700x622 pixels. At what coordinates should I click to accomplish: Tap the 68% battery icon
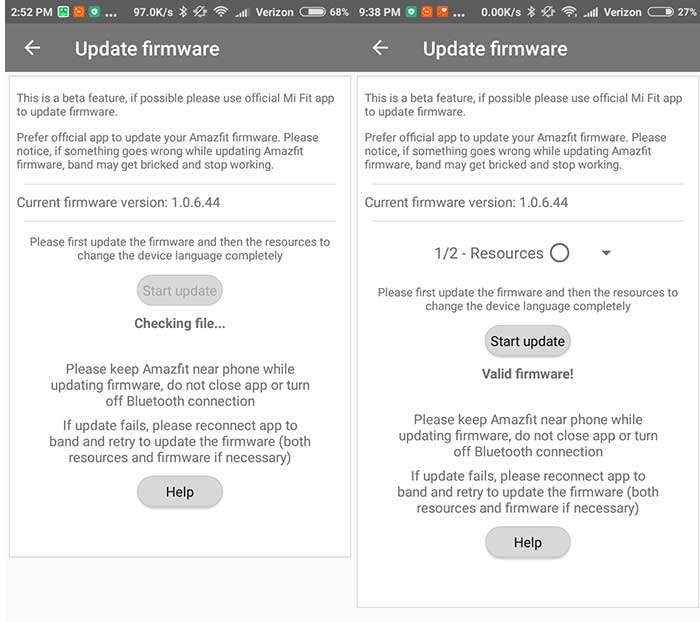click(x=312, y=12)
